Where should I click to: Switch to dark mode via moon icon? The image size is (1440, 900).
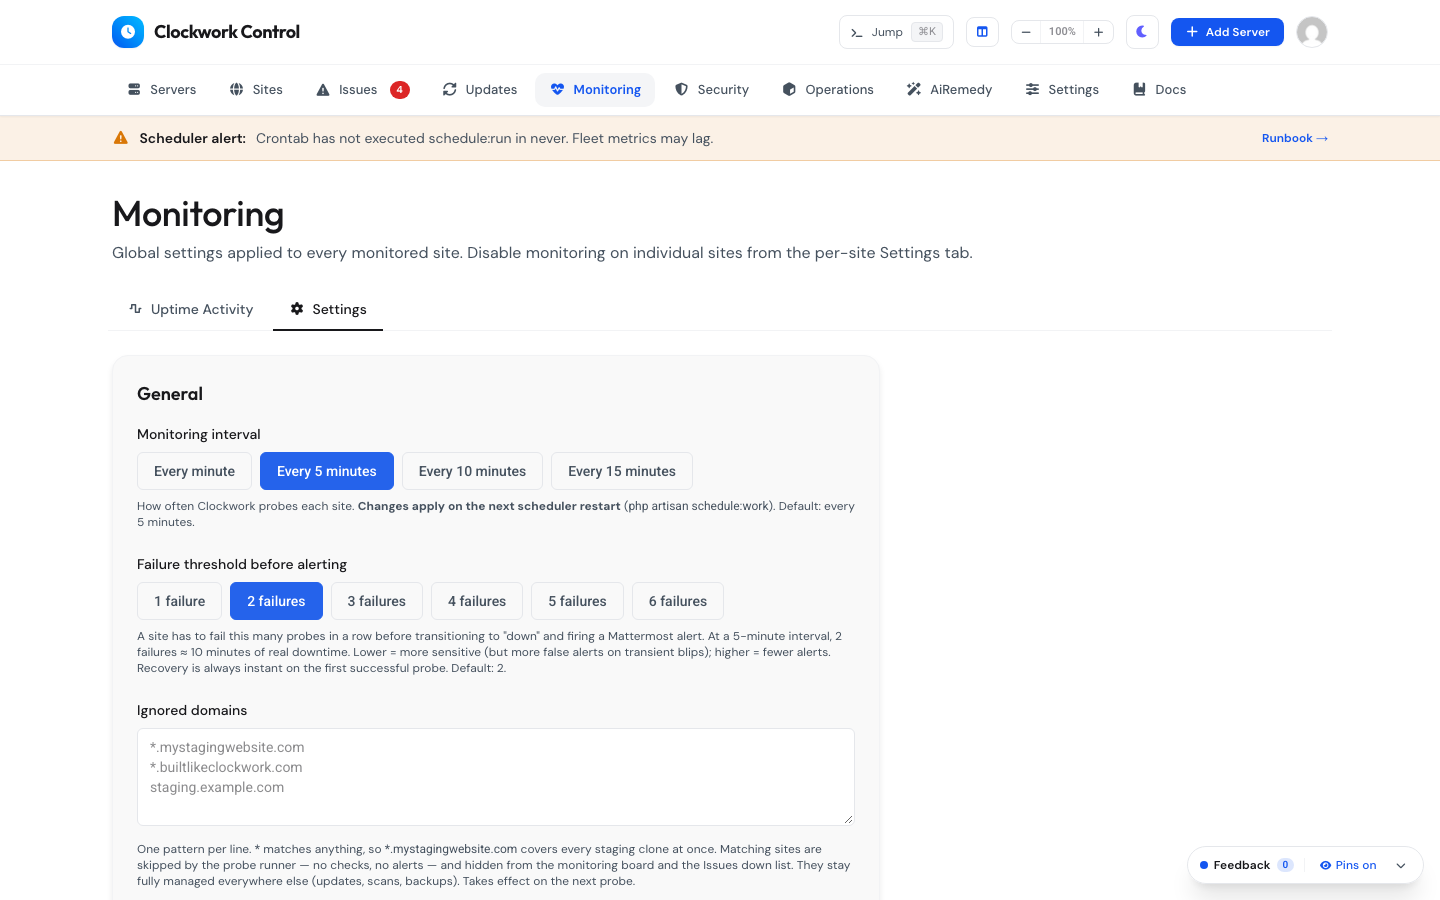point(1142,32)
